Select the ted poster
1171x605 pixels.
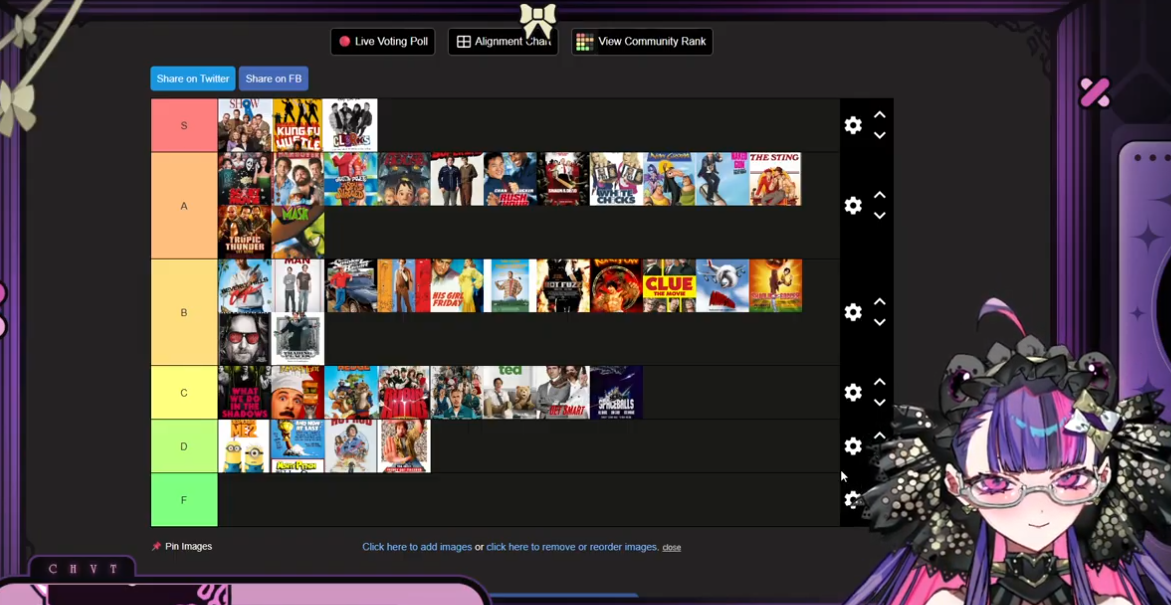[510, 392]
